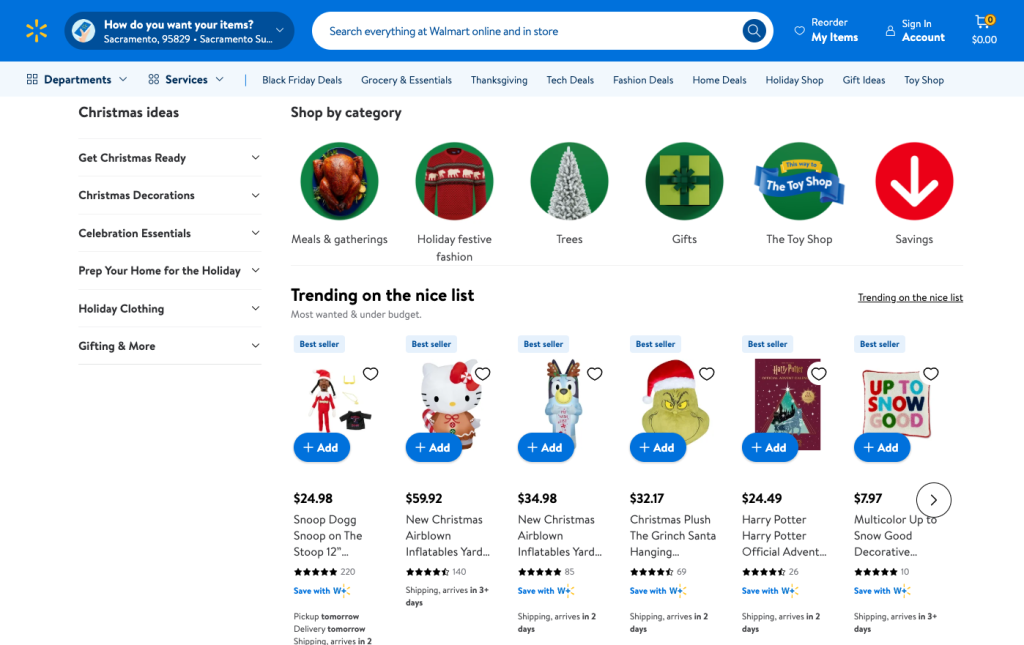
Task: Open the Thanksgiving nav link
Action: pos(499,80)
